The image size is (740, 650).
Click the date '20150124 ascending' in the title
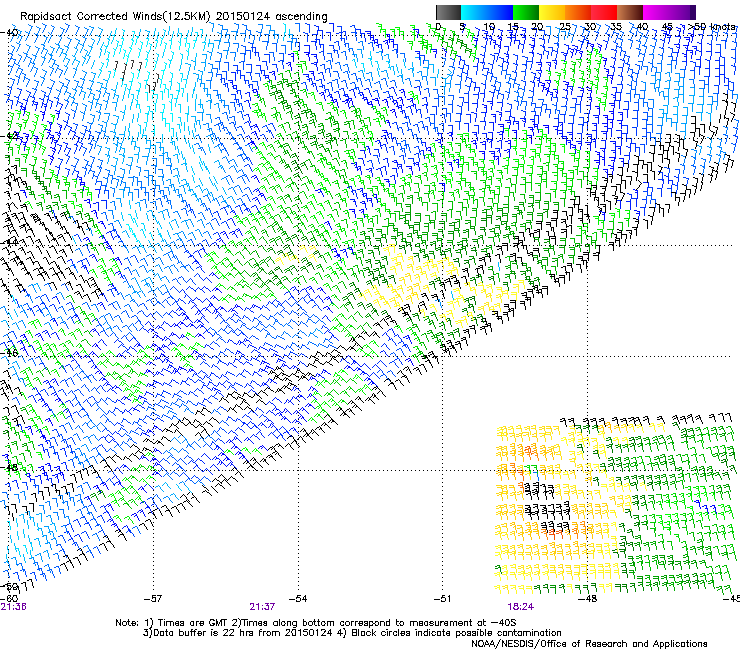tap(272, 17)
